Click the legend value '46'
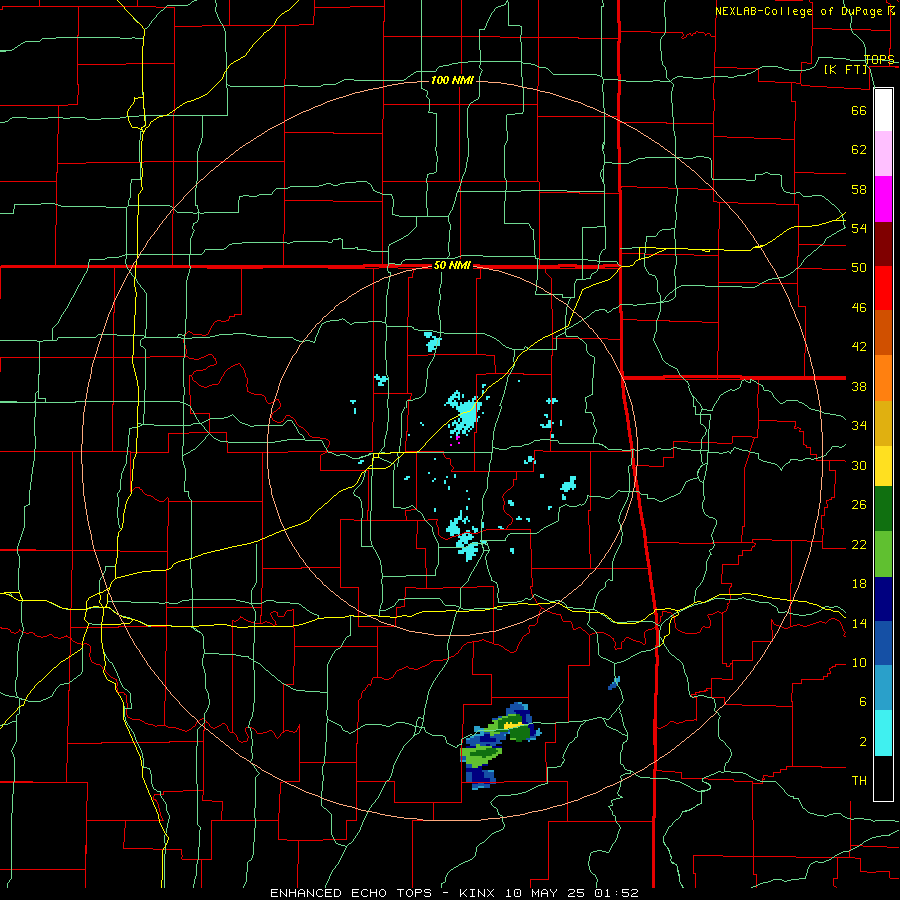 (859, 308)
